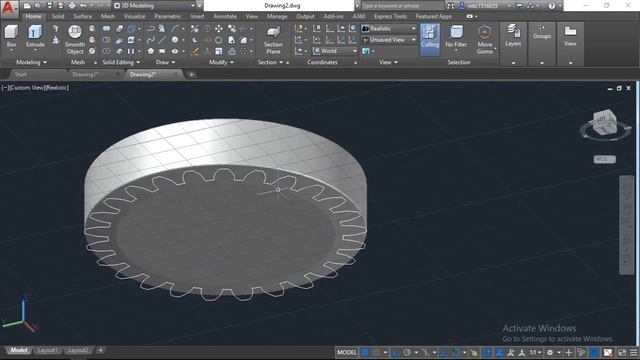Click the Plot printer icon in Quick Access

pos(72,6)
